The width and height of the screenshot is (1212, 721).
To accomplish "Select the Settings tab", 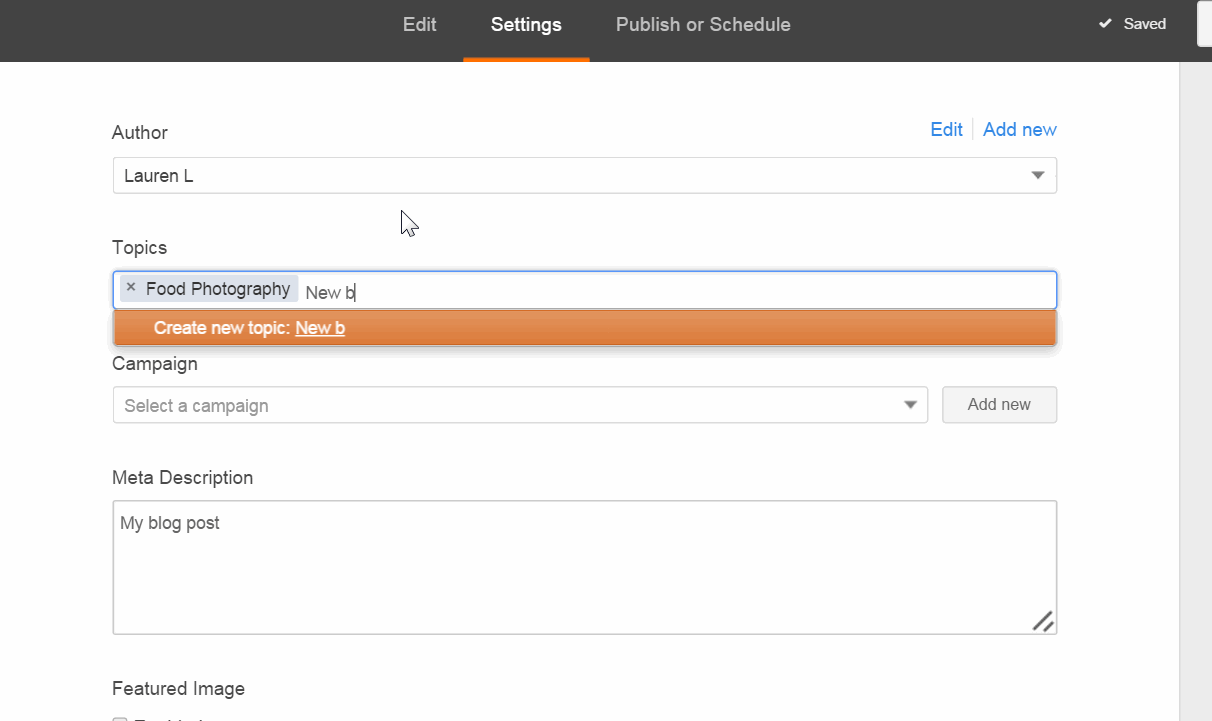I will (x=526, y=25).
